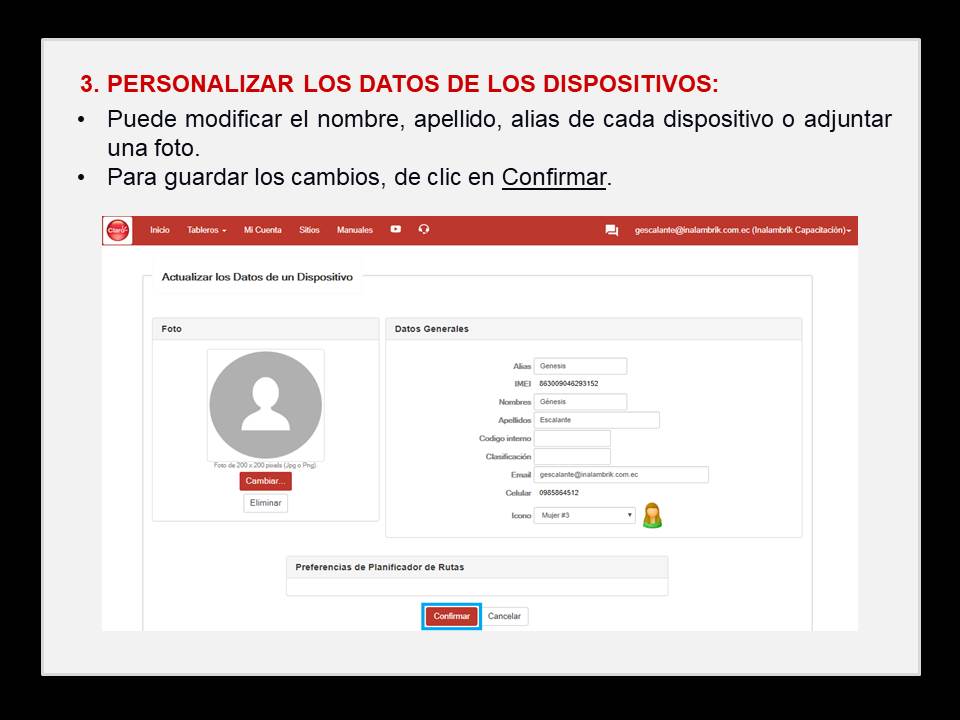Click the Claro logo icon
Viewport: 960px width, 720px height.
(x=118, y=230)
